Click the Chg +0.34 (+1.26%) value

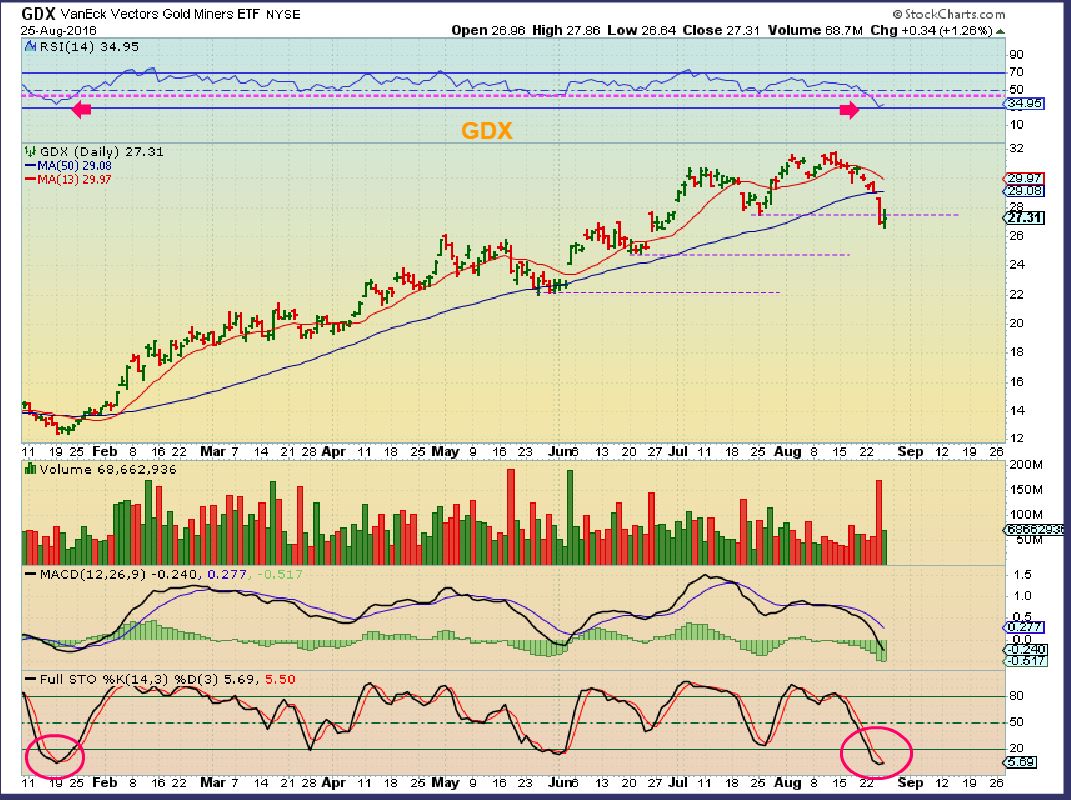click(931, 31)
